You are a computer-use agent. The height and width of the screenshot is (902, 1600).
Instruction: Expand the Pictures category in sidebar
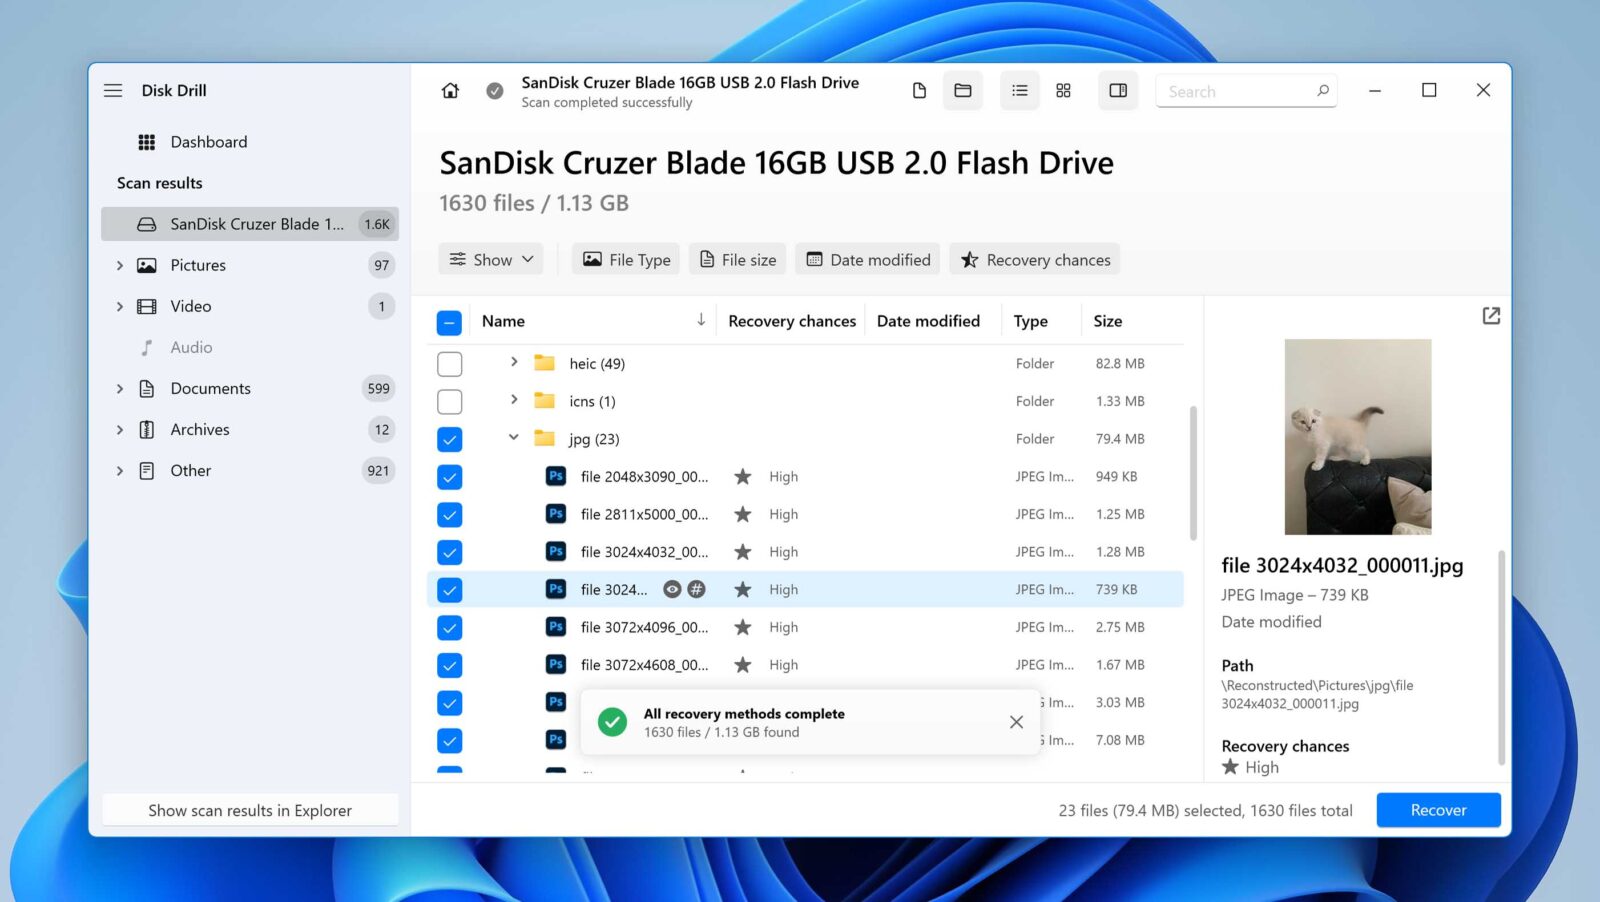pos(119,265)
